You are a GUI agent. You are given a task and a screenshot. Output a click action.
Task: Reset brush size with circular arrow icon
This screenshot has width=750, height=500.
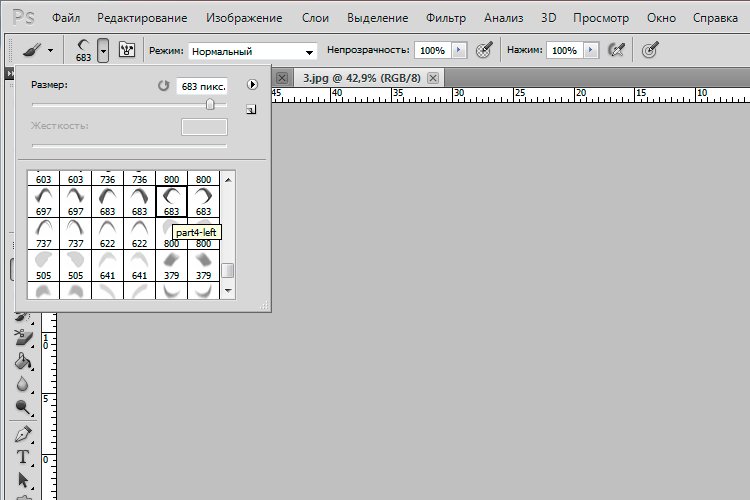click(164, 87)
